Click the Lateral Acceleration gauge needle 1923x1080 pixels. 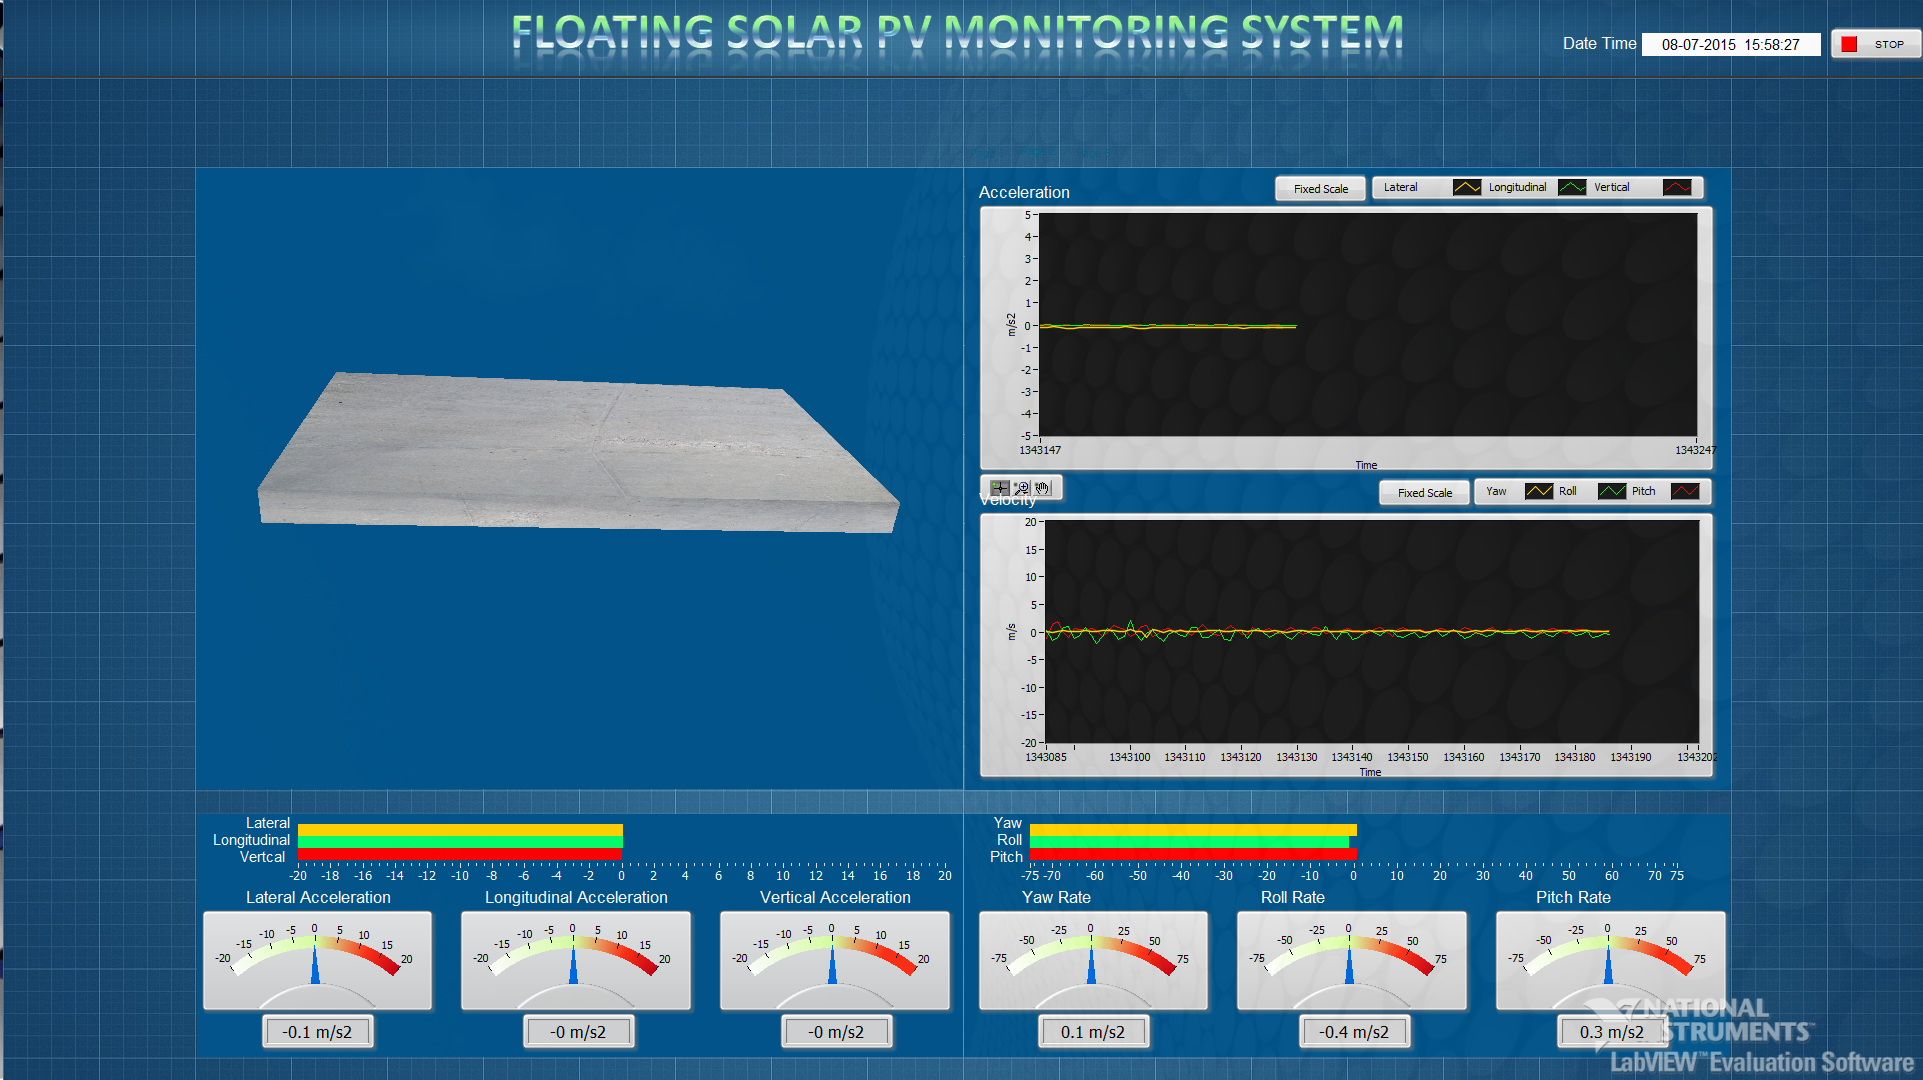coord(316,964)
